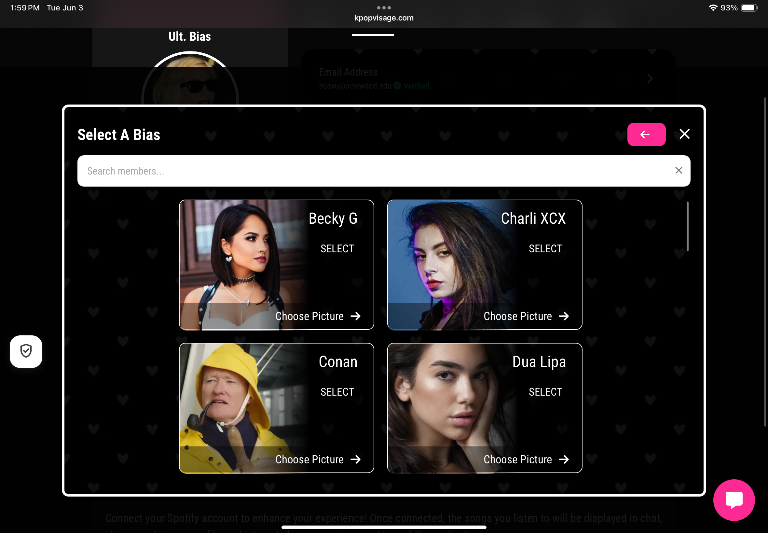Select Becky G as bias

point(337,248)
